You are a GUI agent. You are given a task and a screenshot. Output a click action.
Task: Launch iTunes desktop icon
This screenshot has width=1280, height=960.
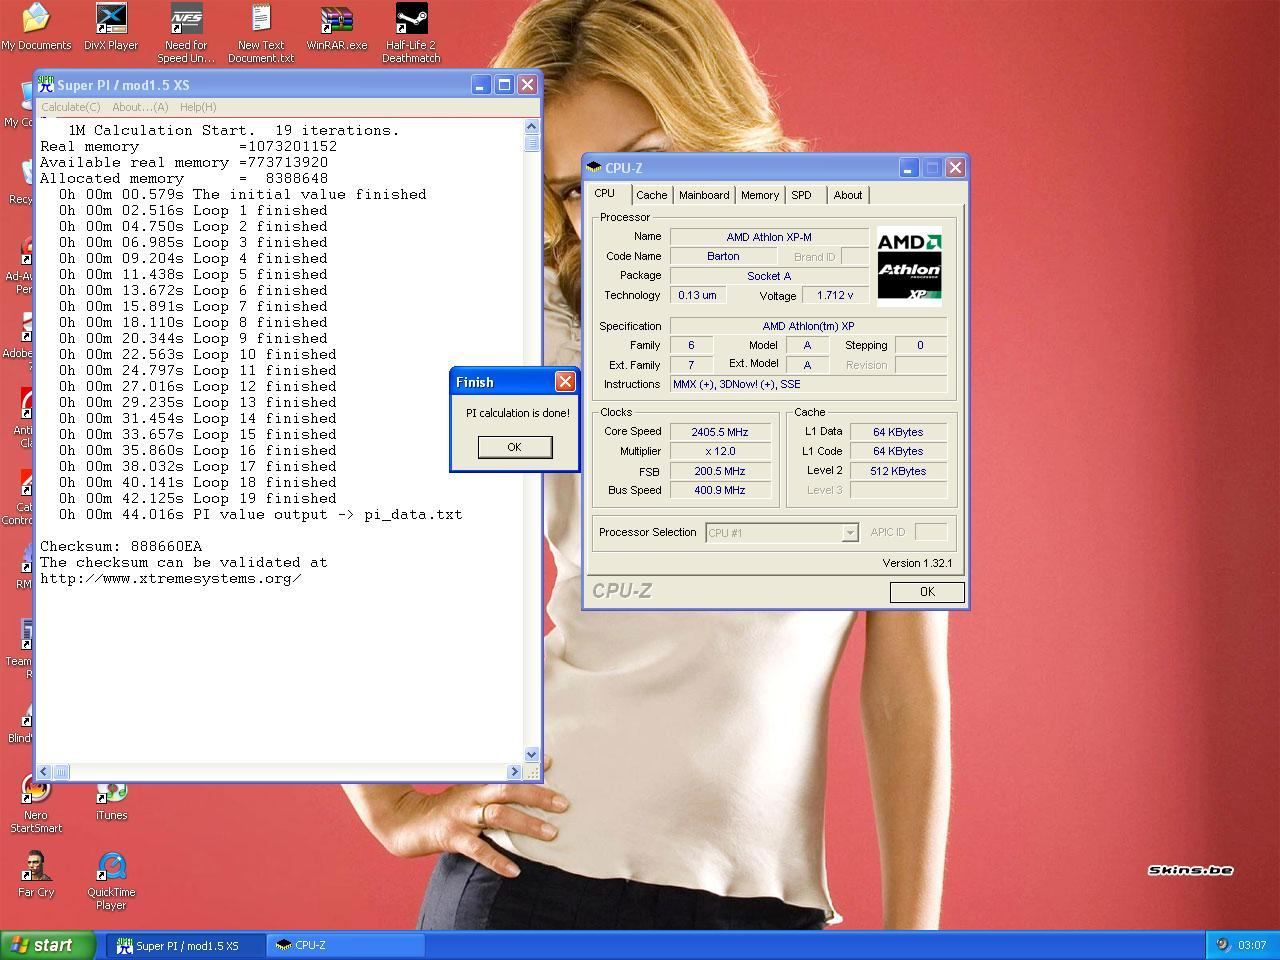(111, 799)
